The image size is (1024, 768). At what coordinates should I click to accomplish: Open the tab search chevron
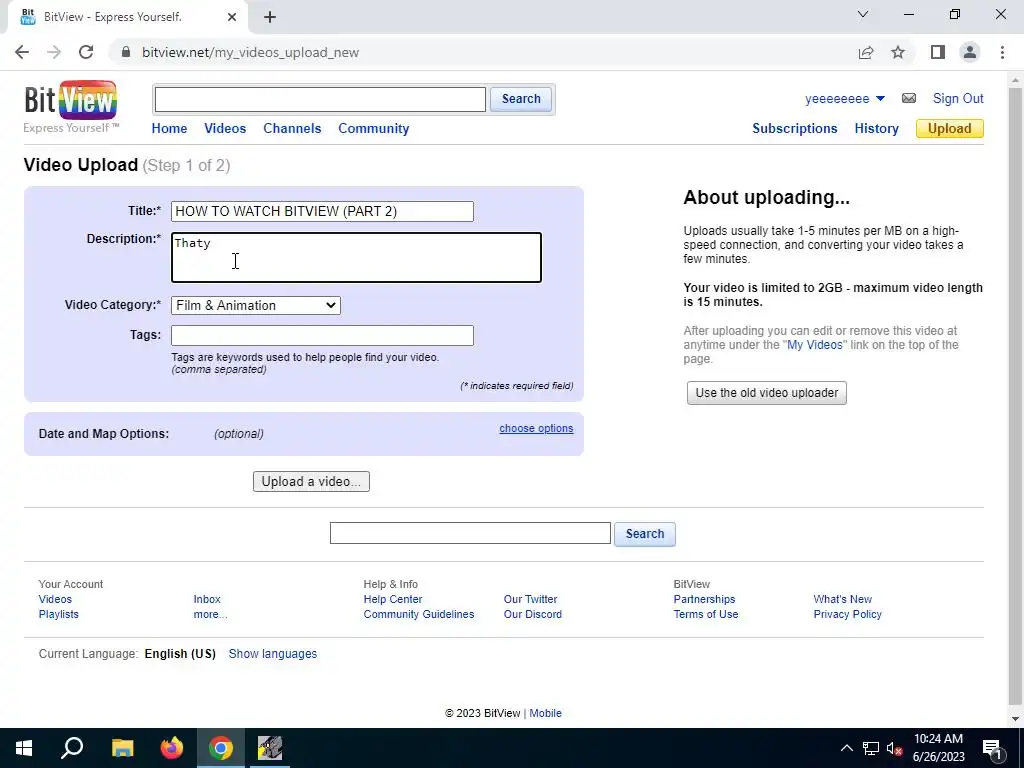coord(863,14)
